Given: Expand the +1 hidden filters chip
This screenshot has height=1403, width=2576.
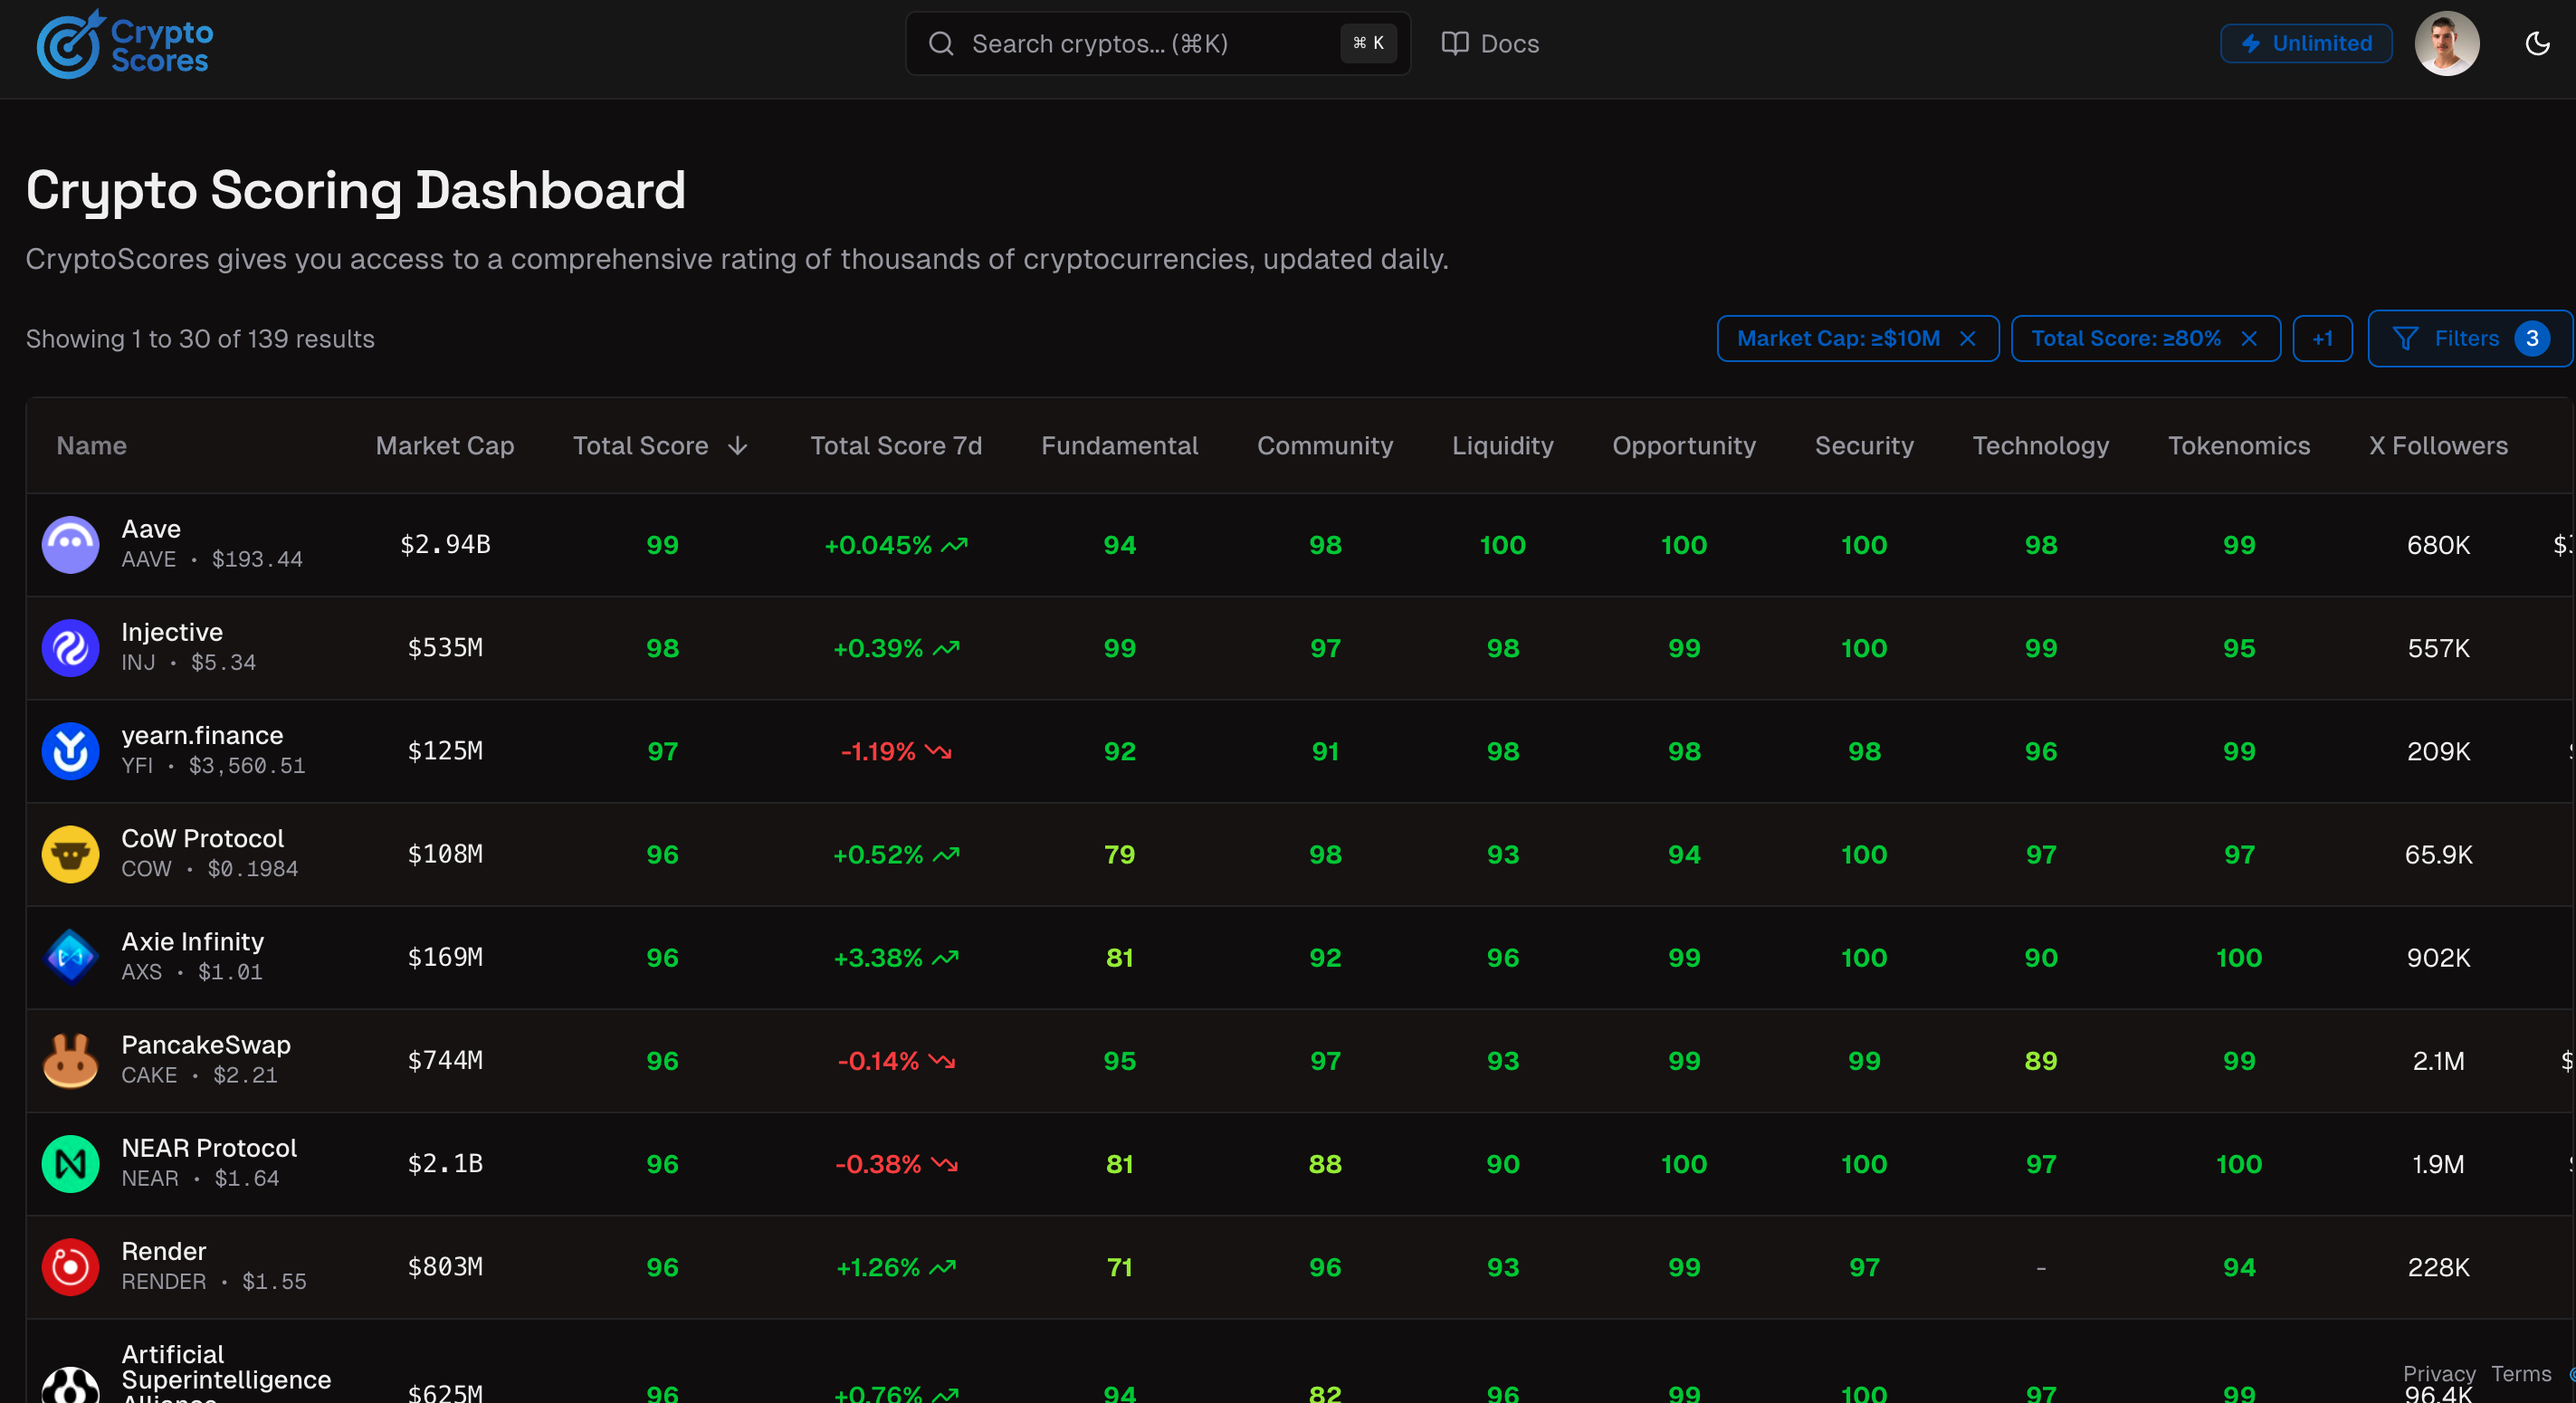Looking at the screenshot, I should coord(2323,338).
